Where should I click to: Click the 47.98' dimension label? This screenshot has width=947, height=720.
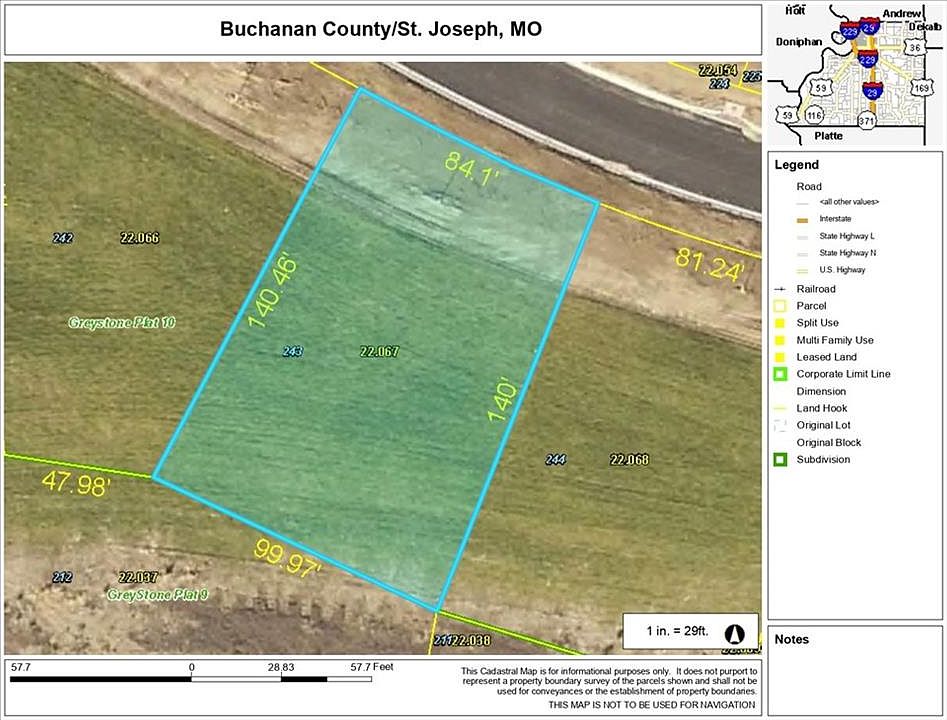pos(77,484)
